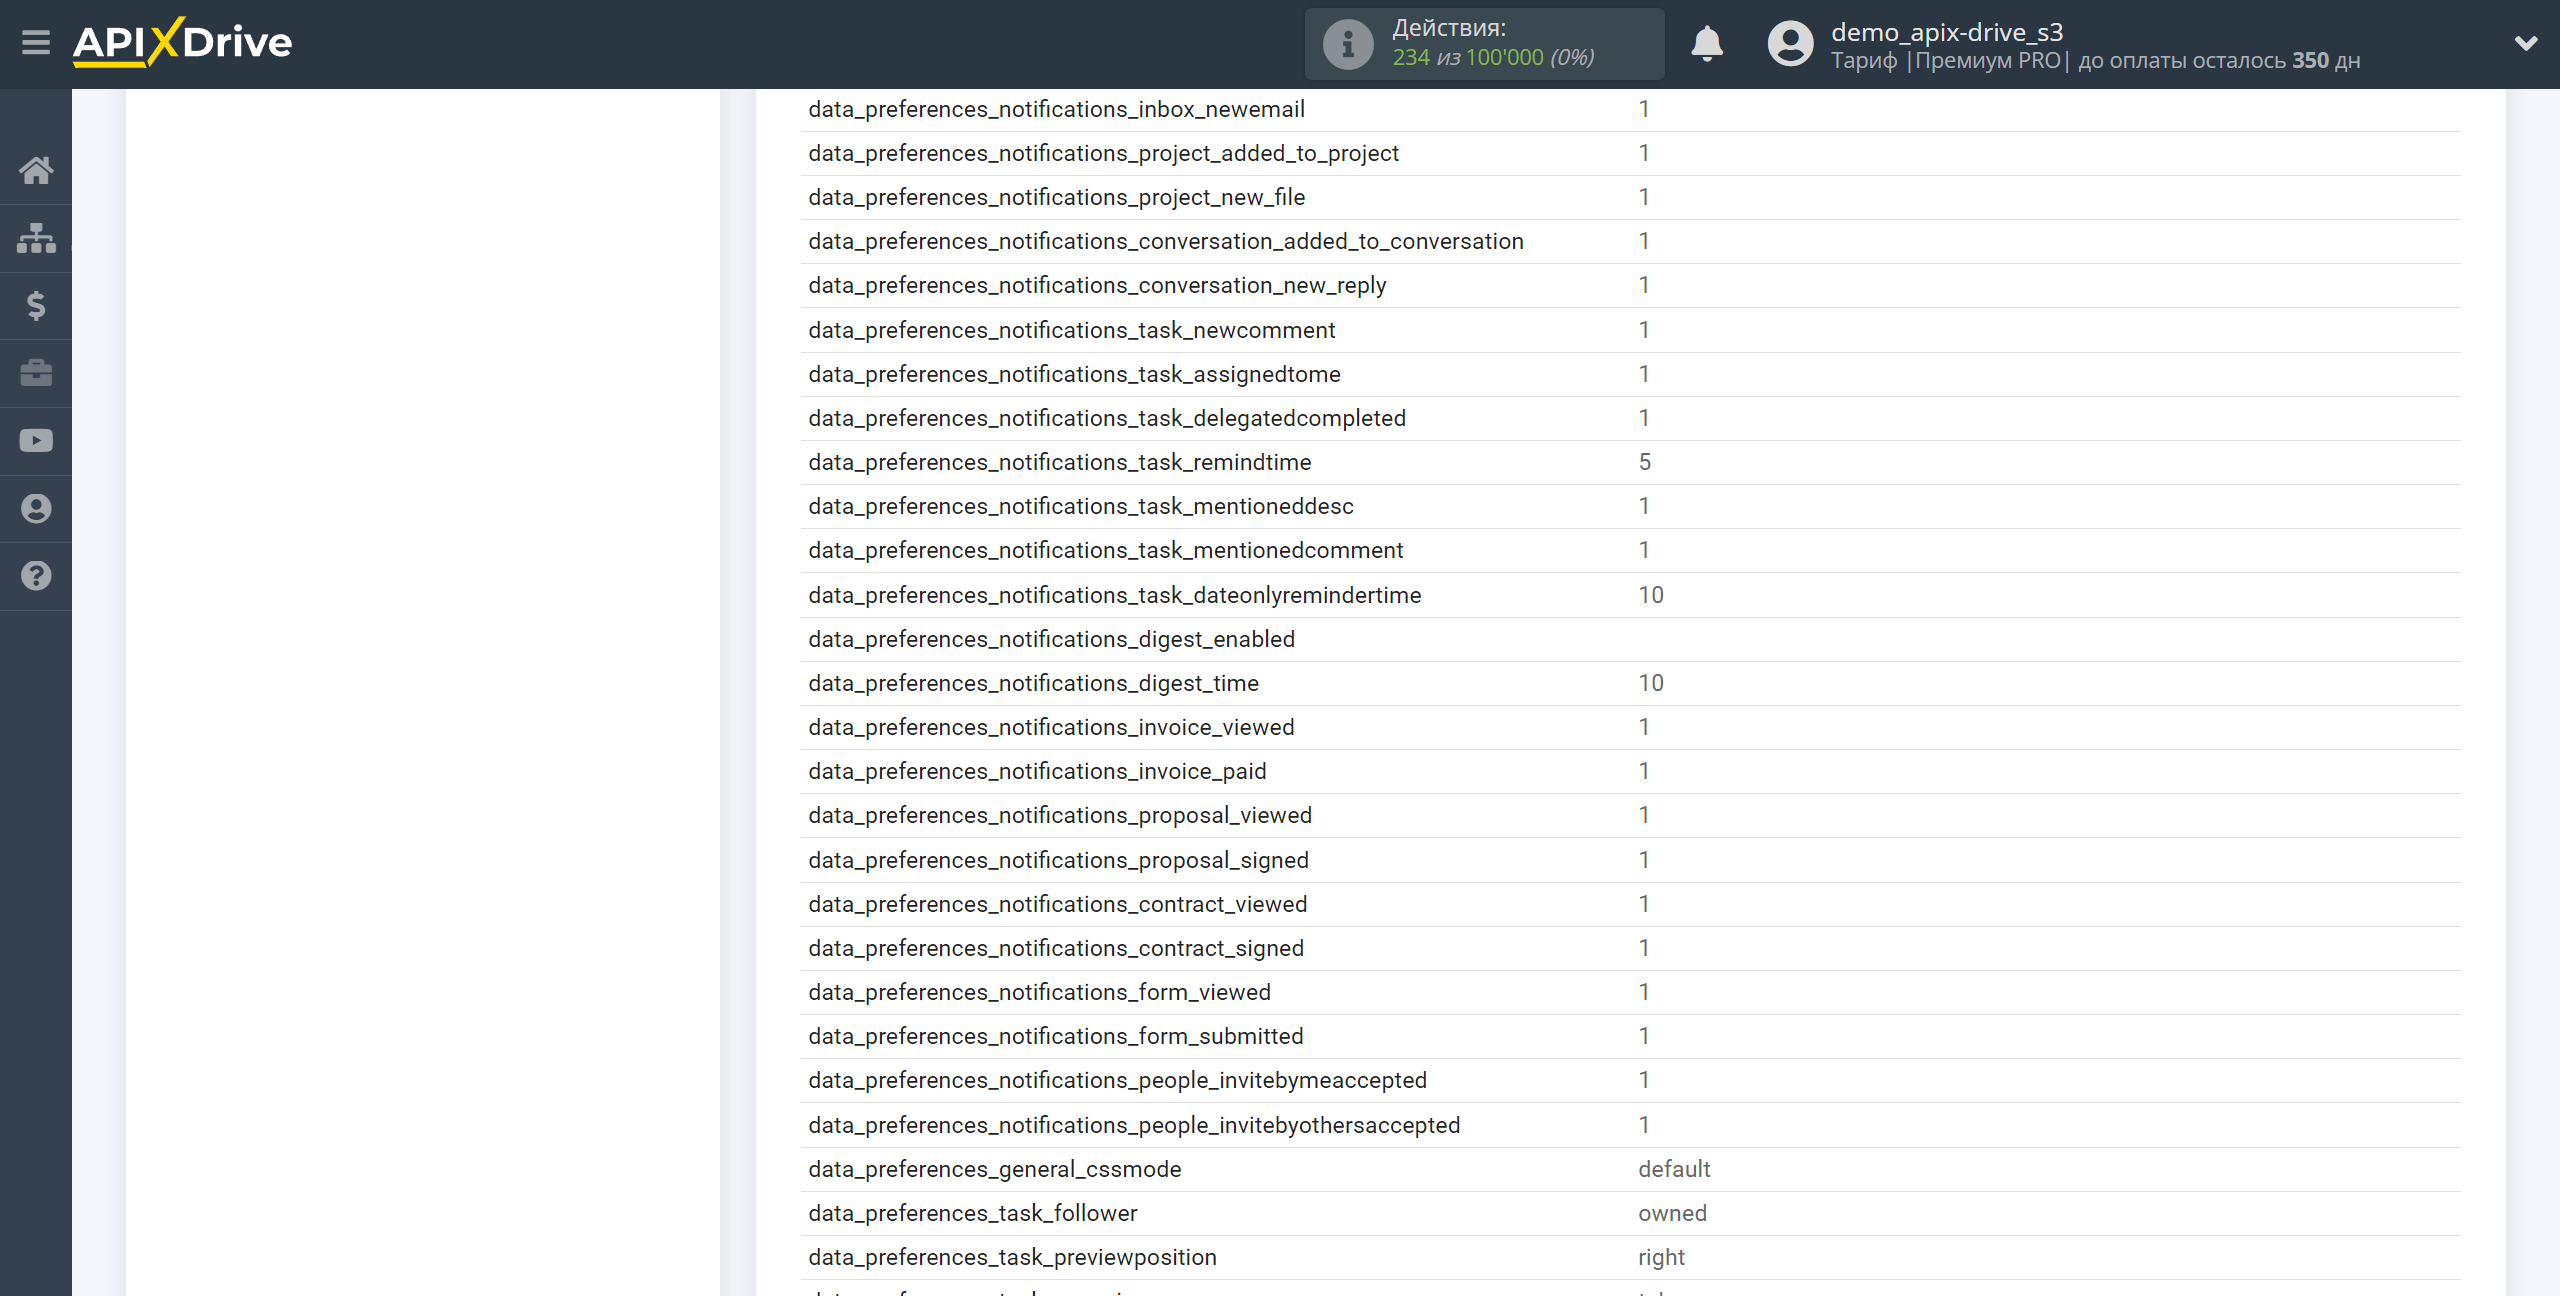Open the briefcase services icon

tap(36, 373)
